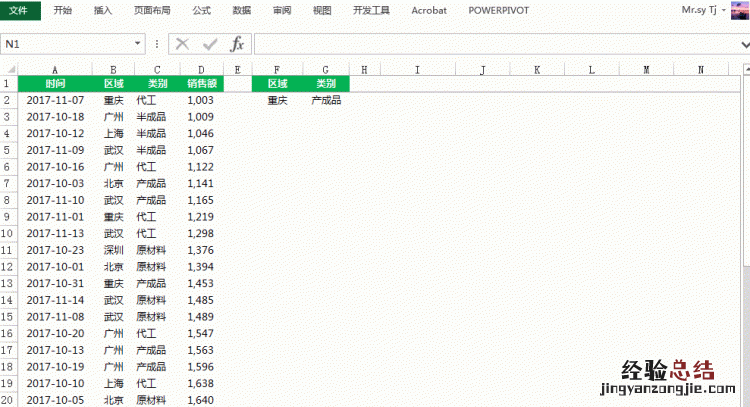Screen dimensions: 750x407
Task: Click the vertical scrollbar on the right
Action: (x=745, y=200)
